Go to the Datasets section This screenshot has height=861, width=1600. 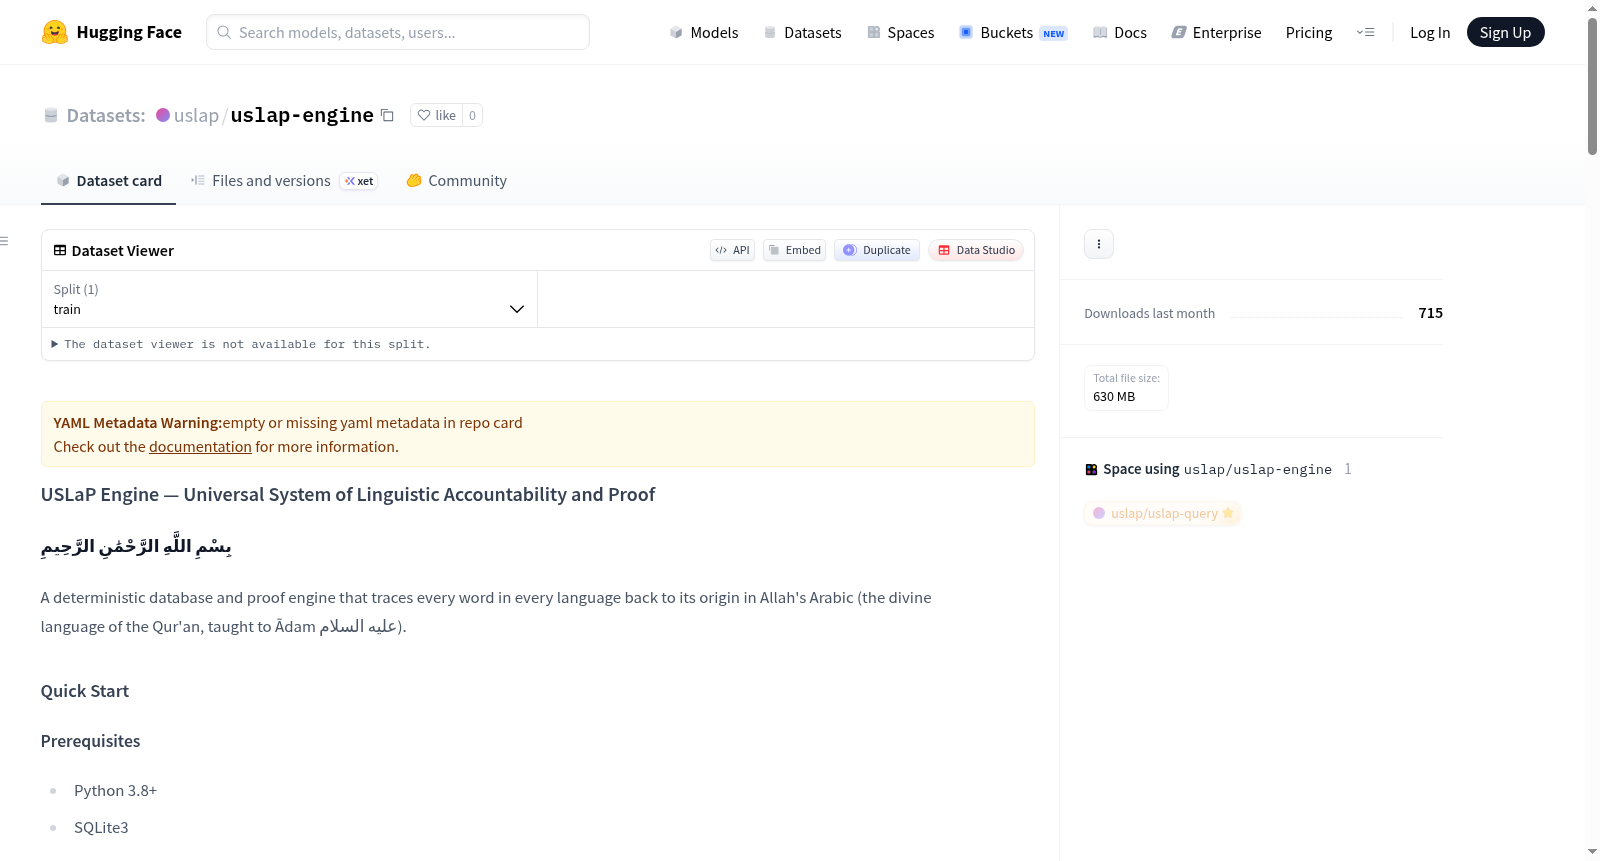pos(803,32)
